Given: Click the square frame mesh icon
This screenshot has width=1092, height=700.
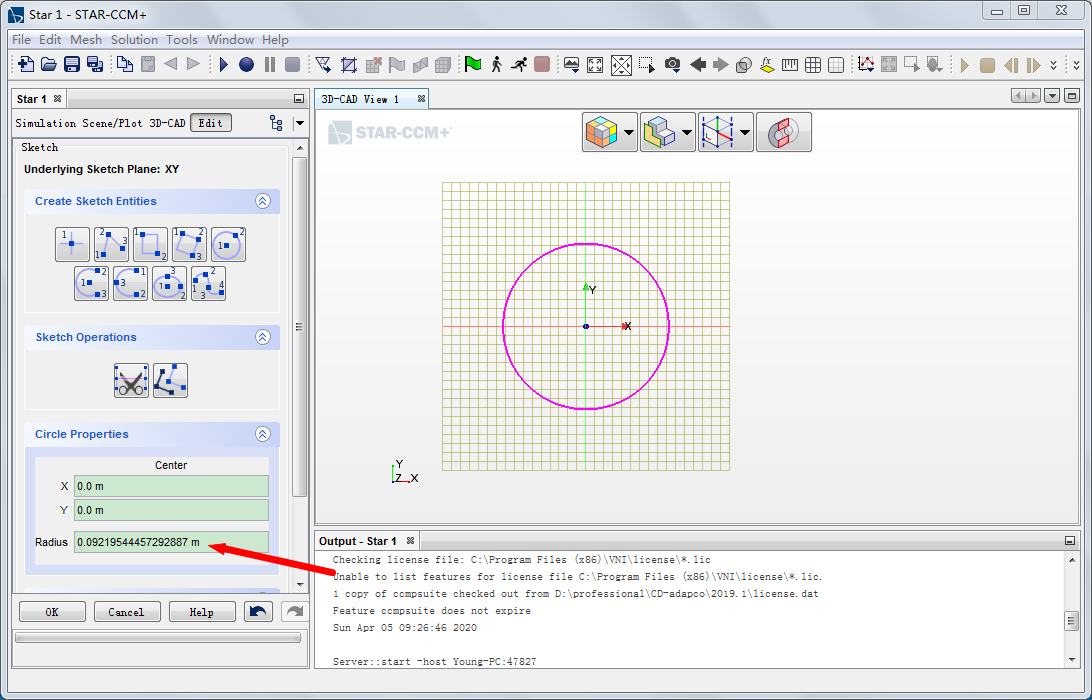Looking at the screenshot, I should pyautogui.click(x=349, y=65).
